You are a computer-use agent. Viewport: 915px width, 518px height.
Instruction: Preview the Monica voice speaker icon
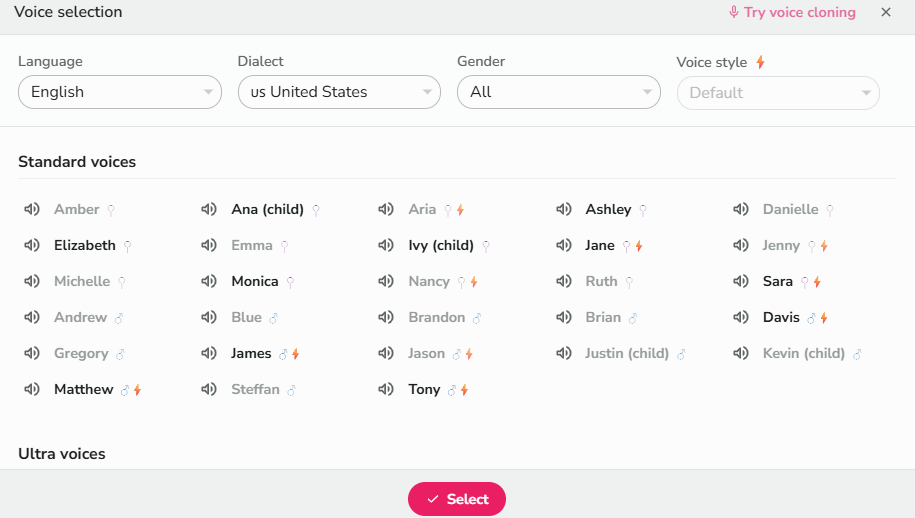(x=209, y=281)
